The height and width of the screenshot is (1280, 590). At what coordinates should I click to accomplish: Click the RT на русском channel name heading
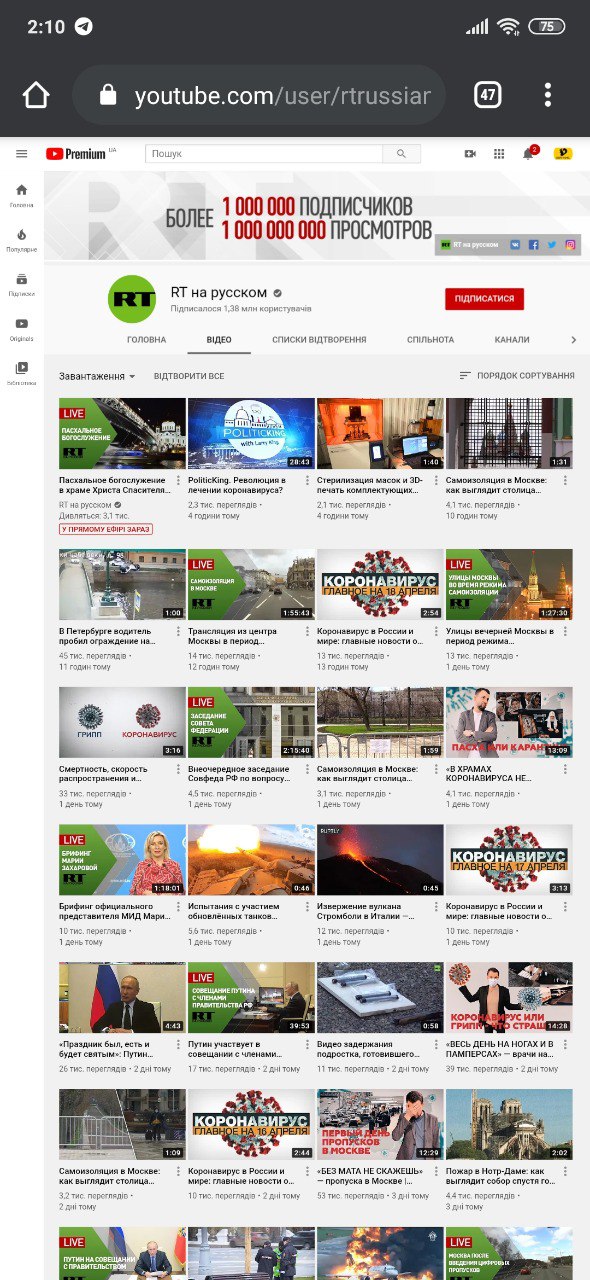point(219,292)
